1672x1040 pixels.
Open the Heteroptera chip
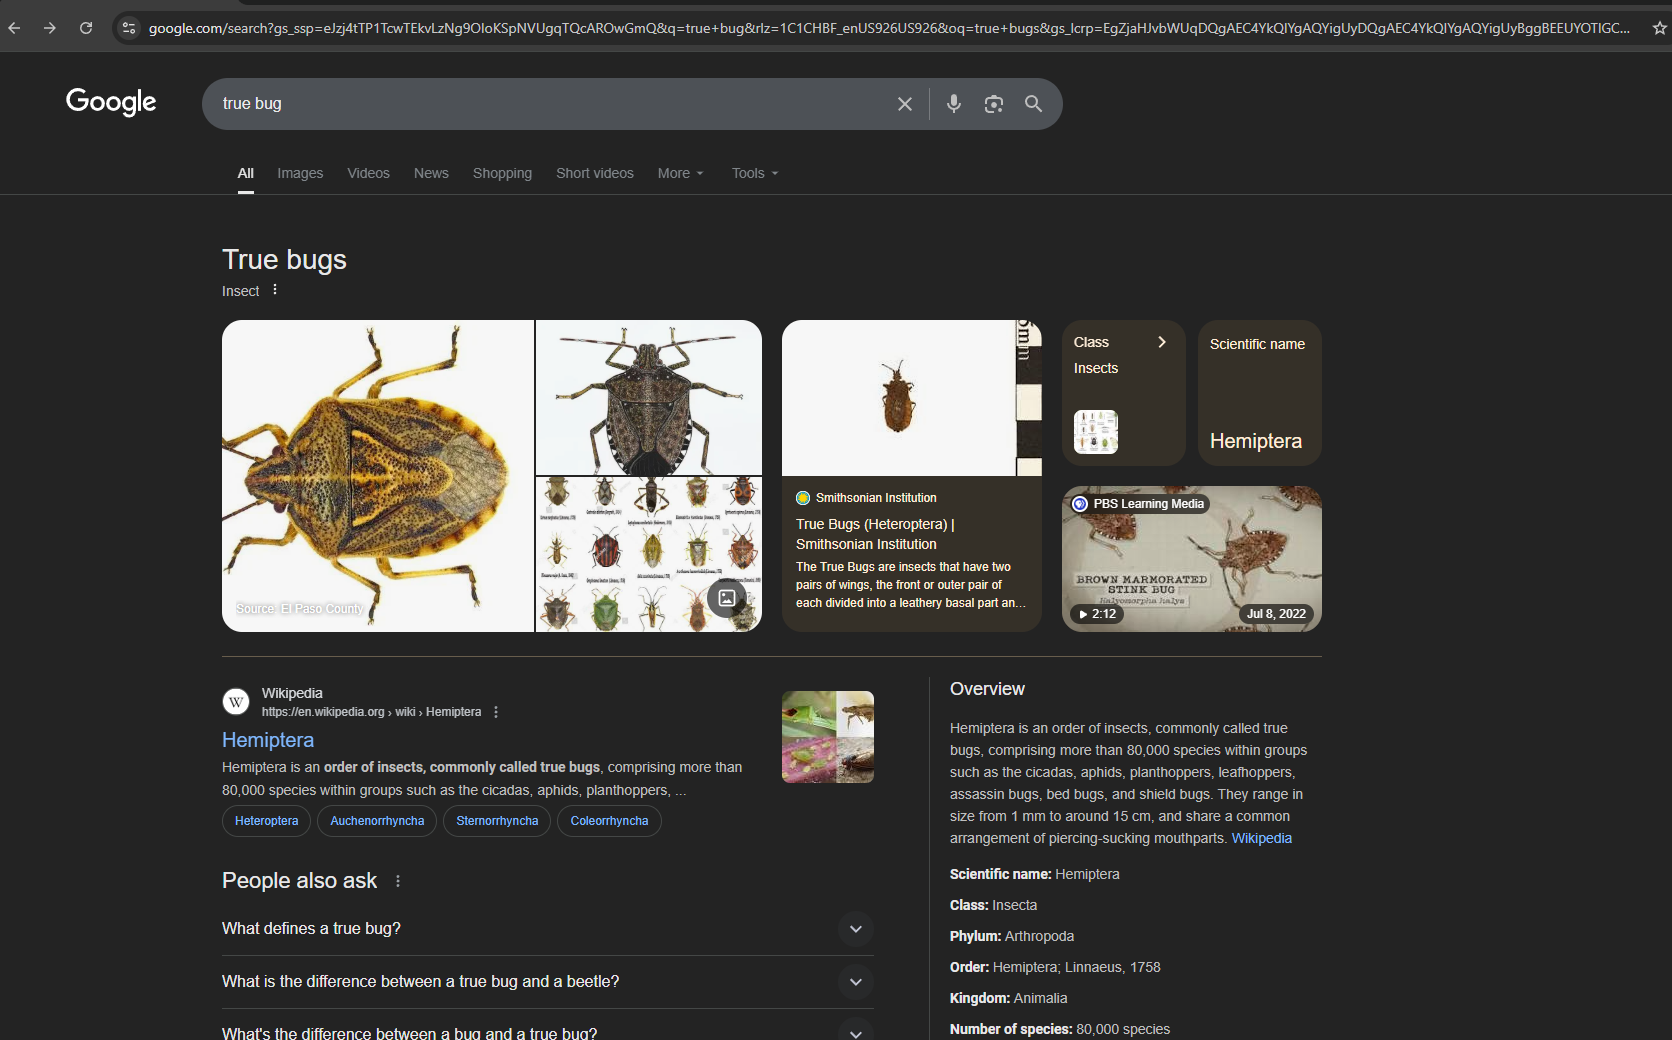[267, 821]
